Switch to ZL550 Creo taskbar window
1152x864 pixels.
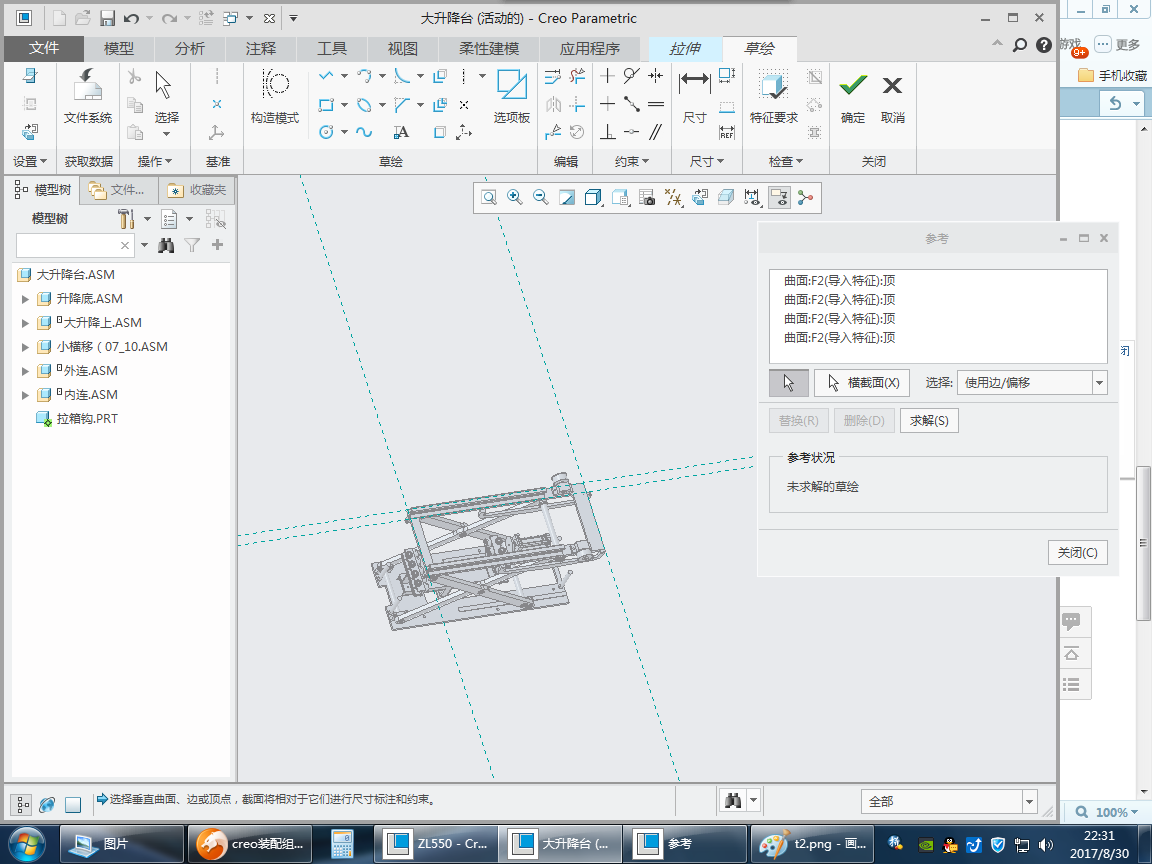(x=436, y=843)
